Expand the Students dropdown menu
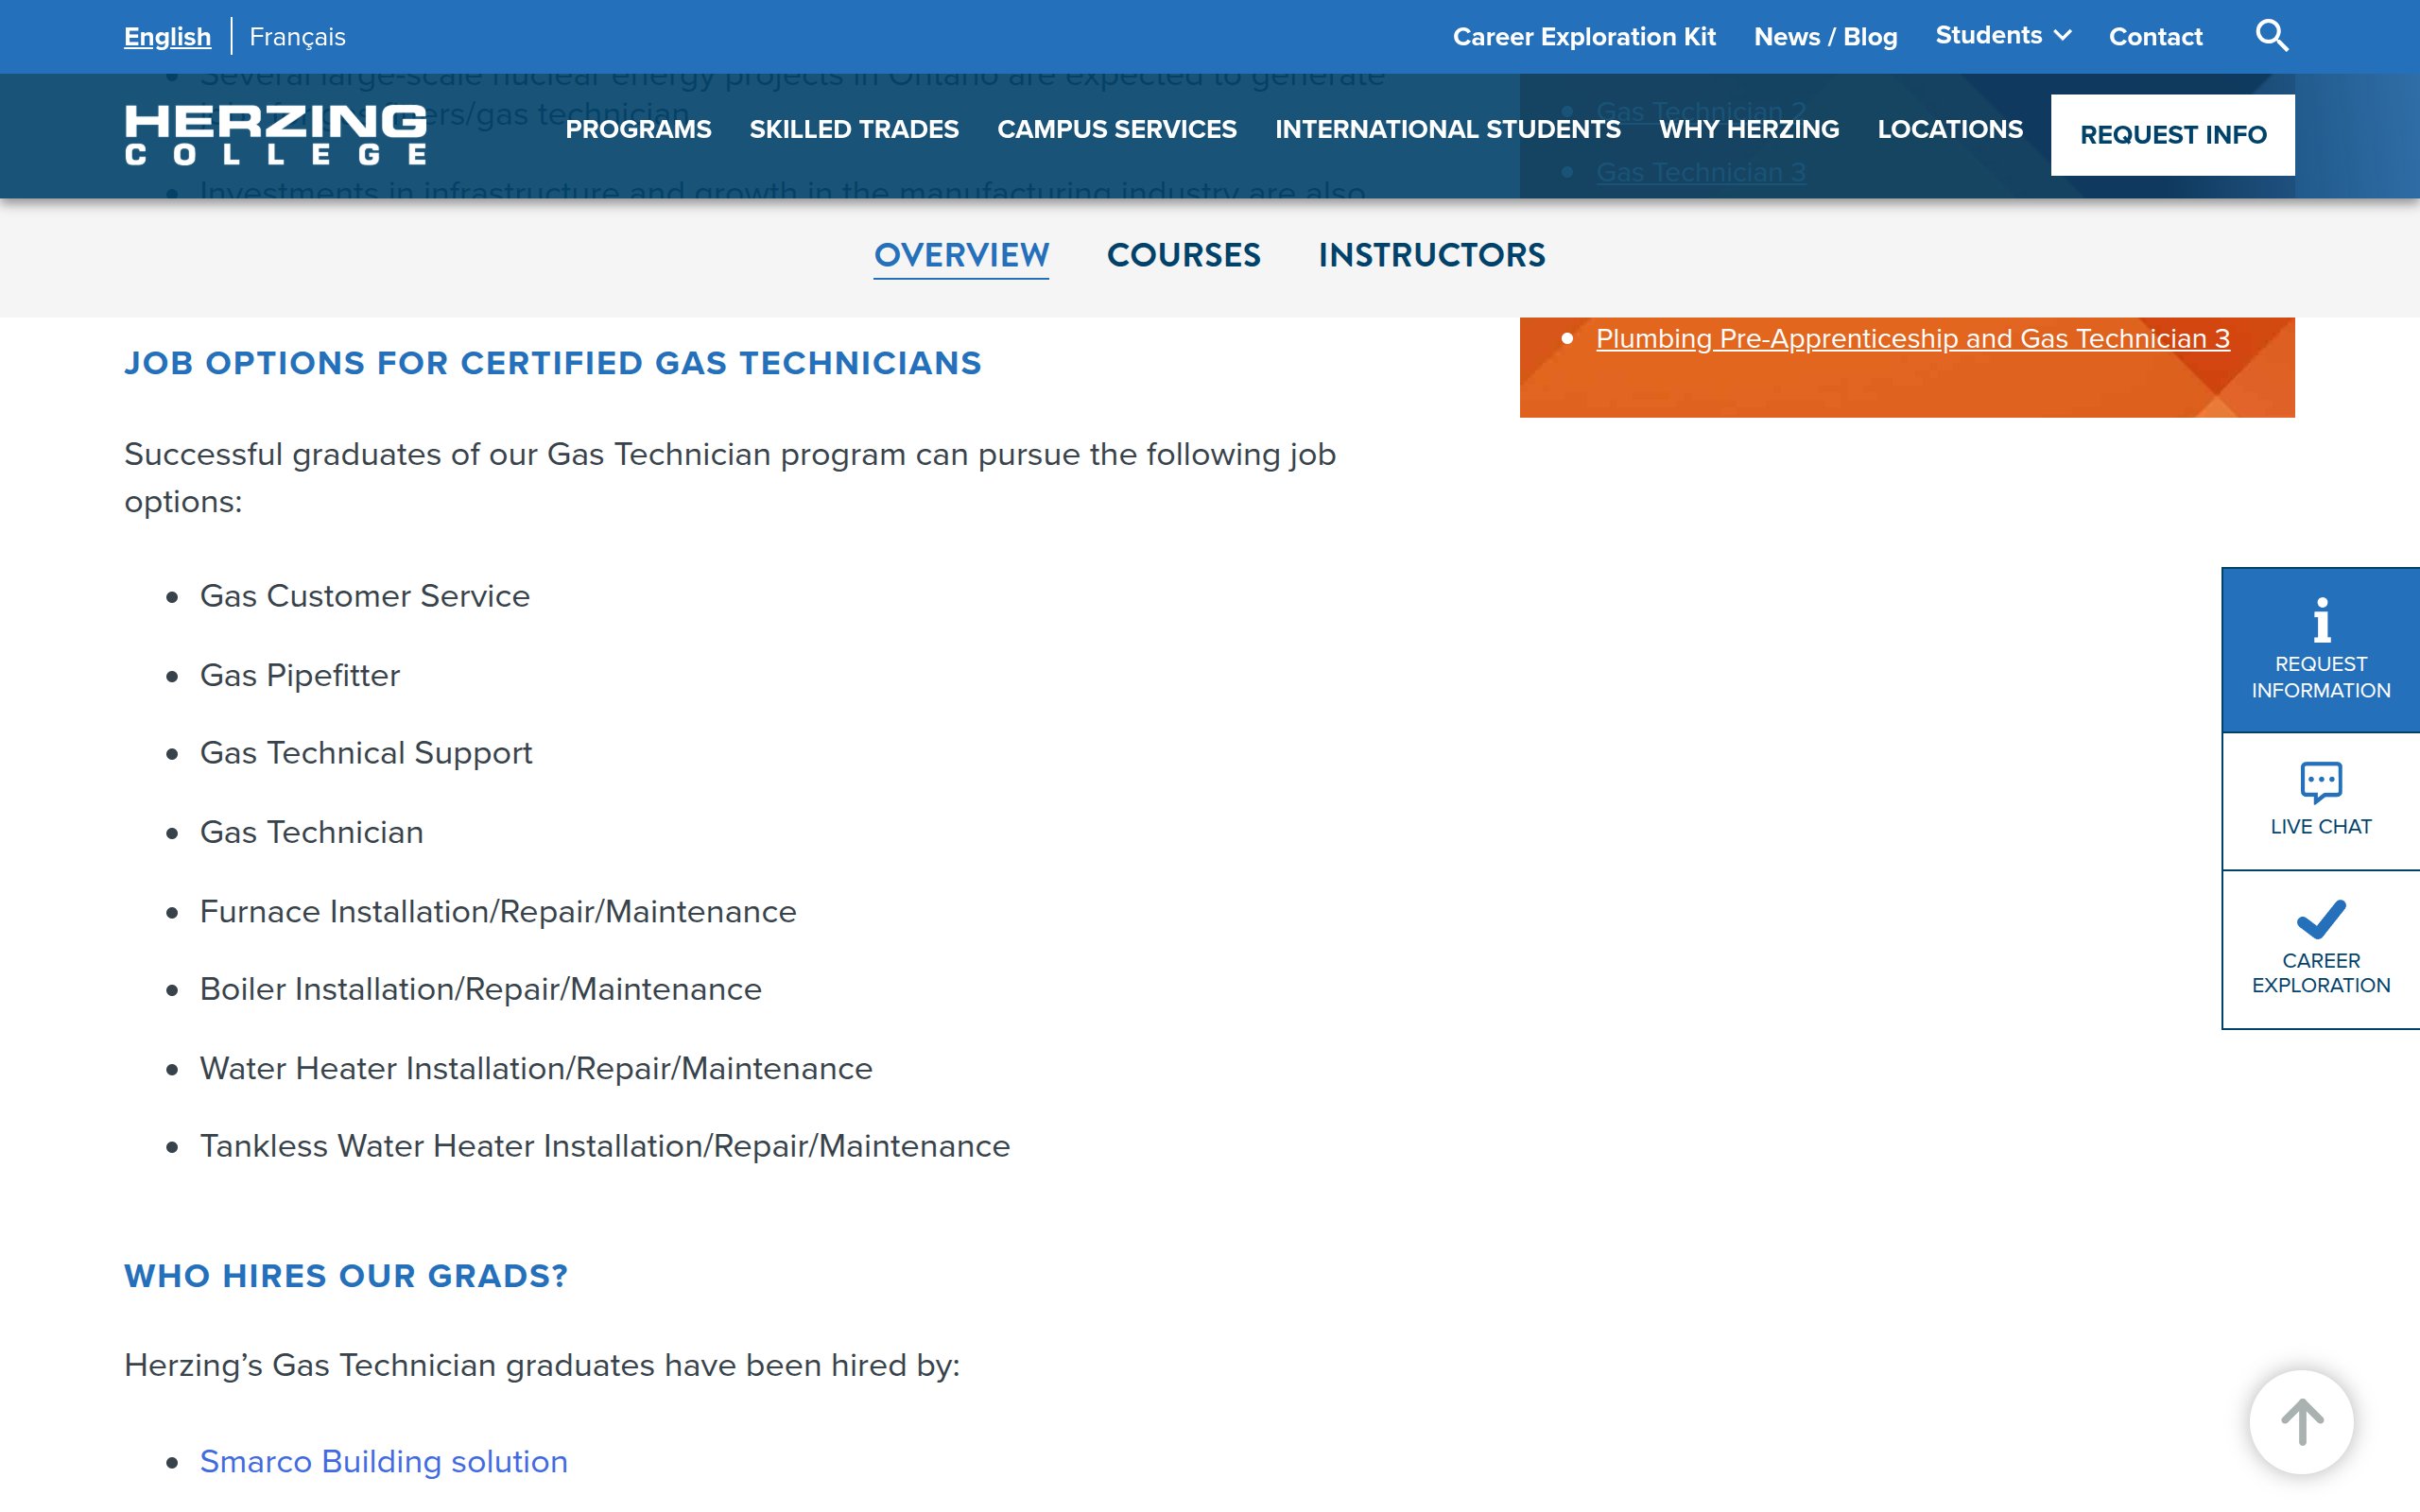This screenshot has height=1512, width=2420. (x=2002, y=36)
